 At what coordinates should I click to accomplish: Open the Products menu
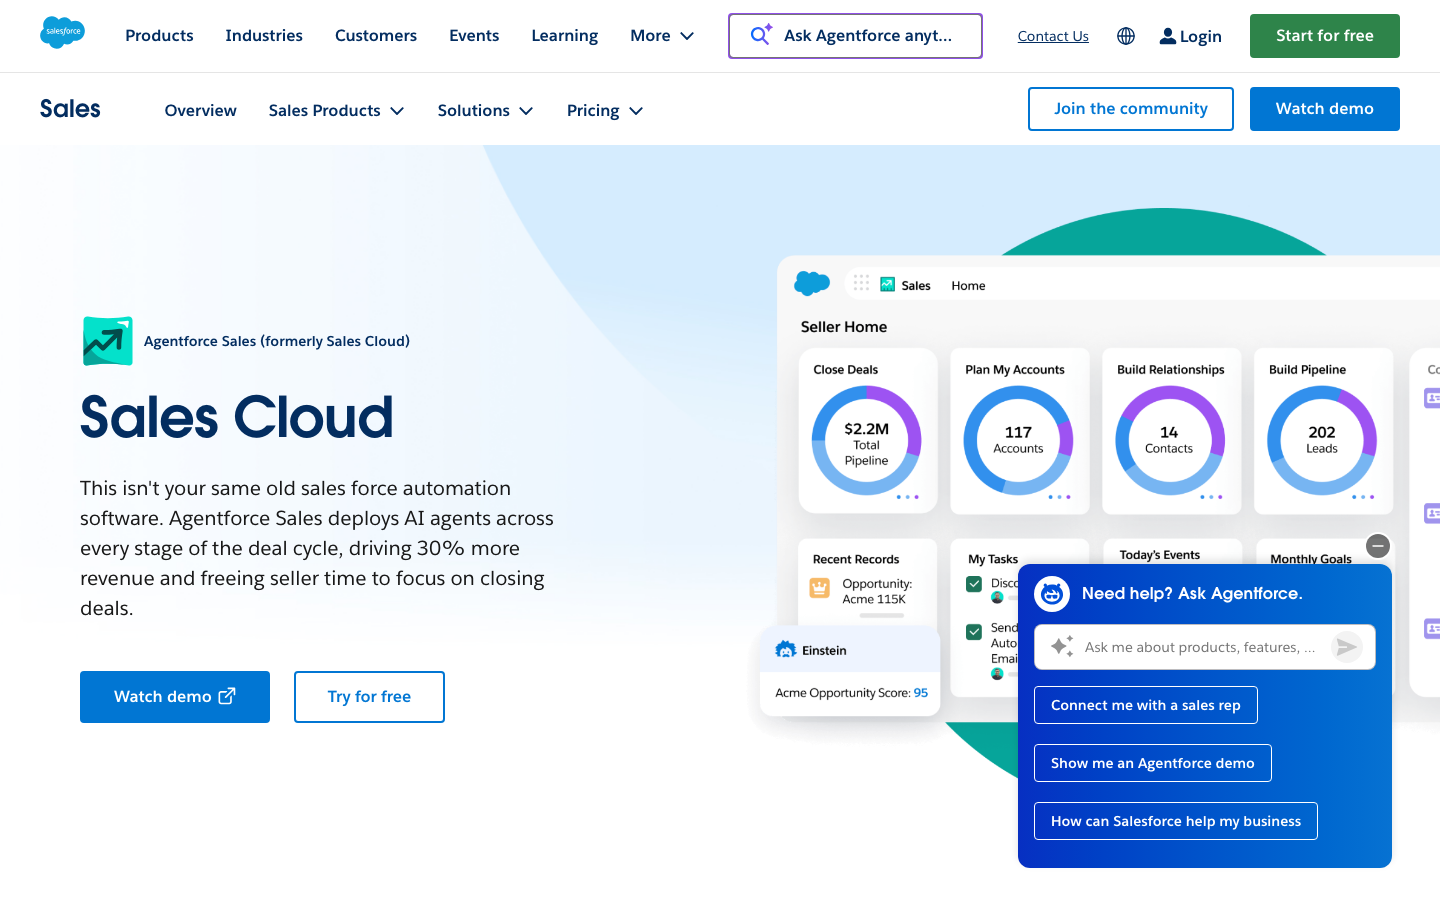pos(159,36)
